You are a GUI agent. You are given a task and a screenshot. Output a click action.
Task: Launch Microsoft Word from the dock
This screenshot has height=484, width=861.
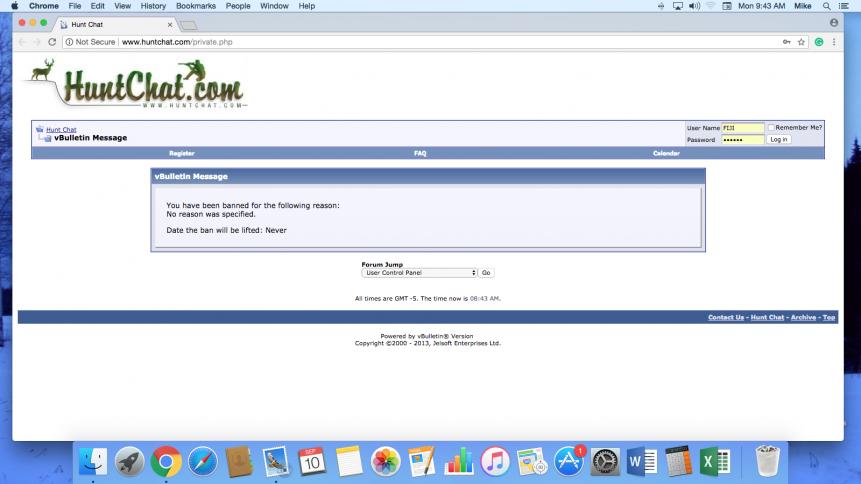pos(641,461)
